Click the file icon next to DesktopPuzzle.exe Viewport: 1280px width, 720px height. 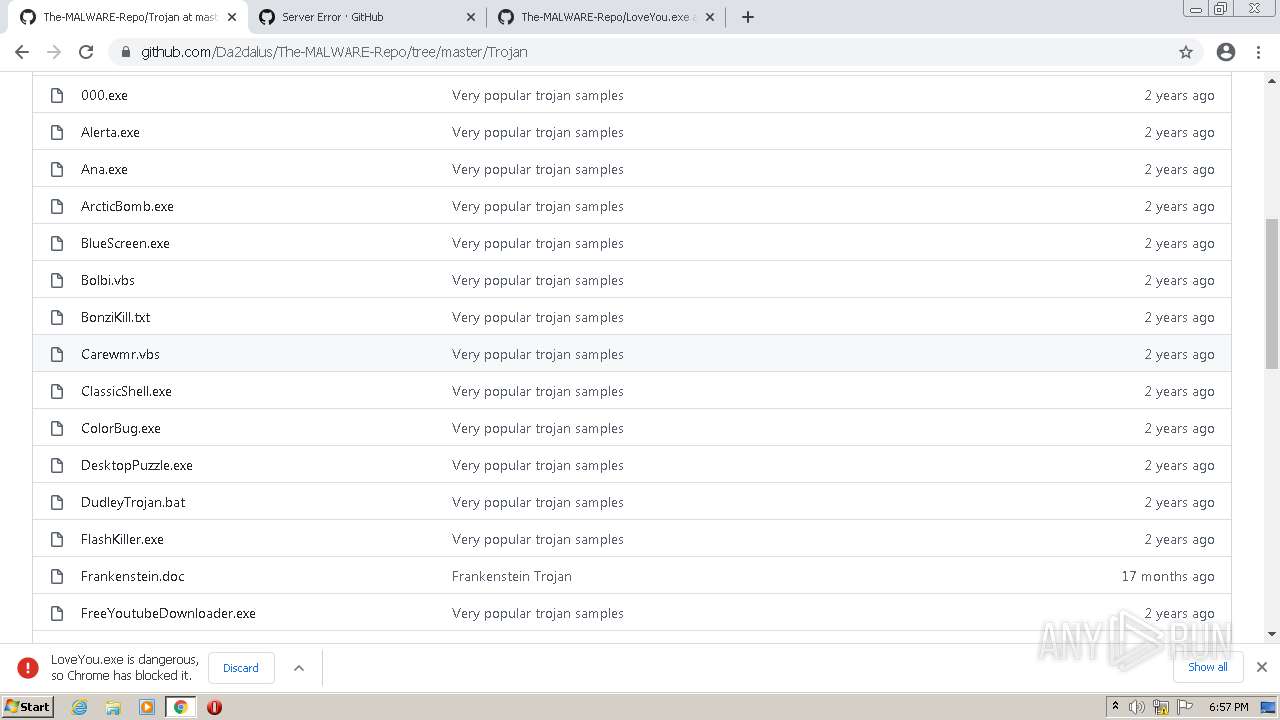(x=57, y=465)
